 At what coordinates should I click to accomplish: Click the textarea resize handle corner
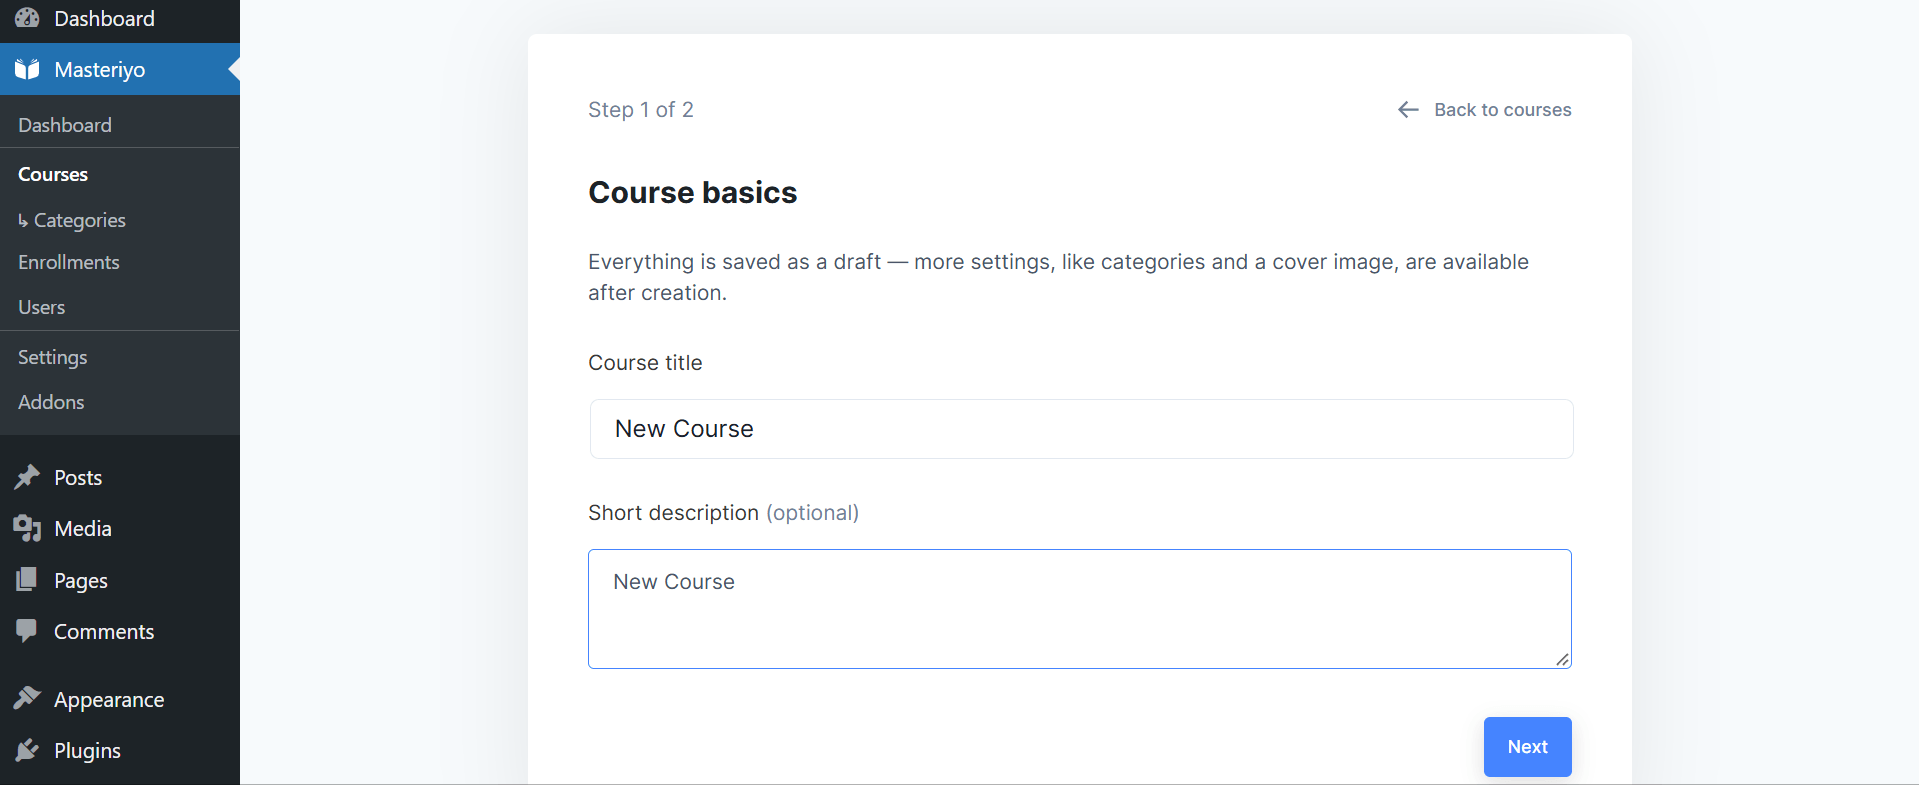(x=1562, y=659)
